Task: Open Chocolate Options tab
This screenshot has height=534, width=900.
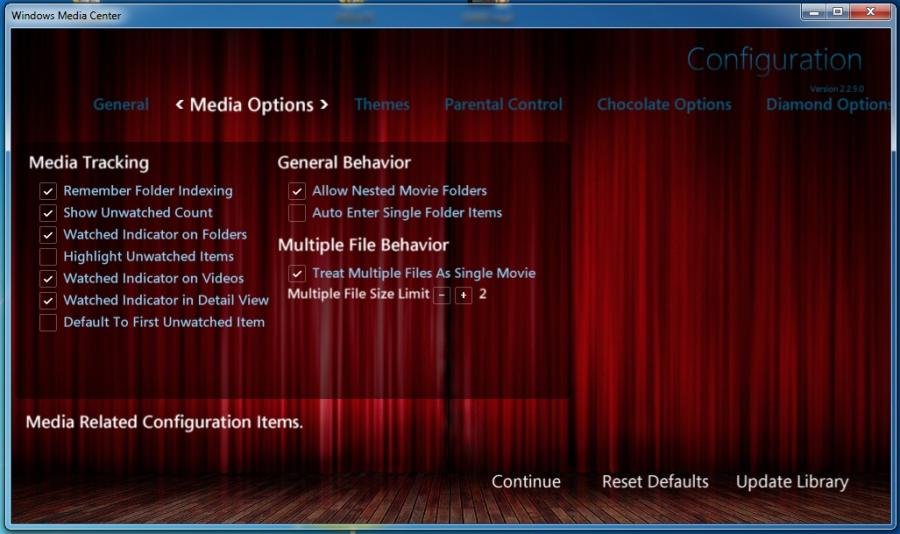Action: tap(664, 105)
